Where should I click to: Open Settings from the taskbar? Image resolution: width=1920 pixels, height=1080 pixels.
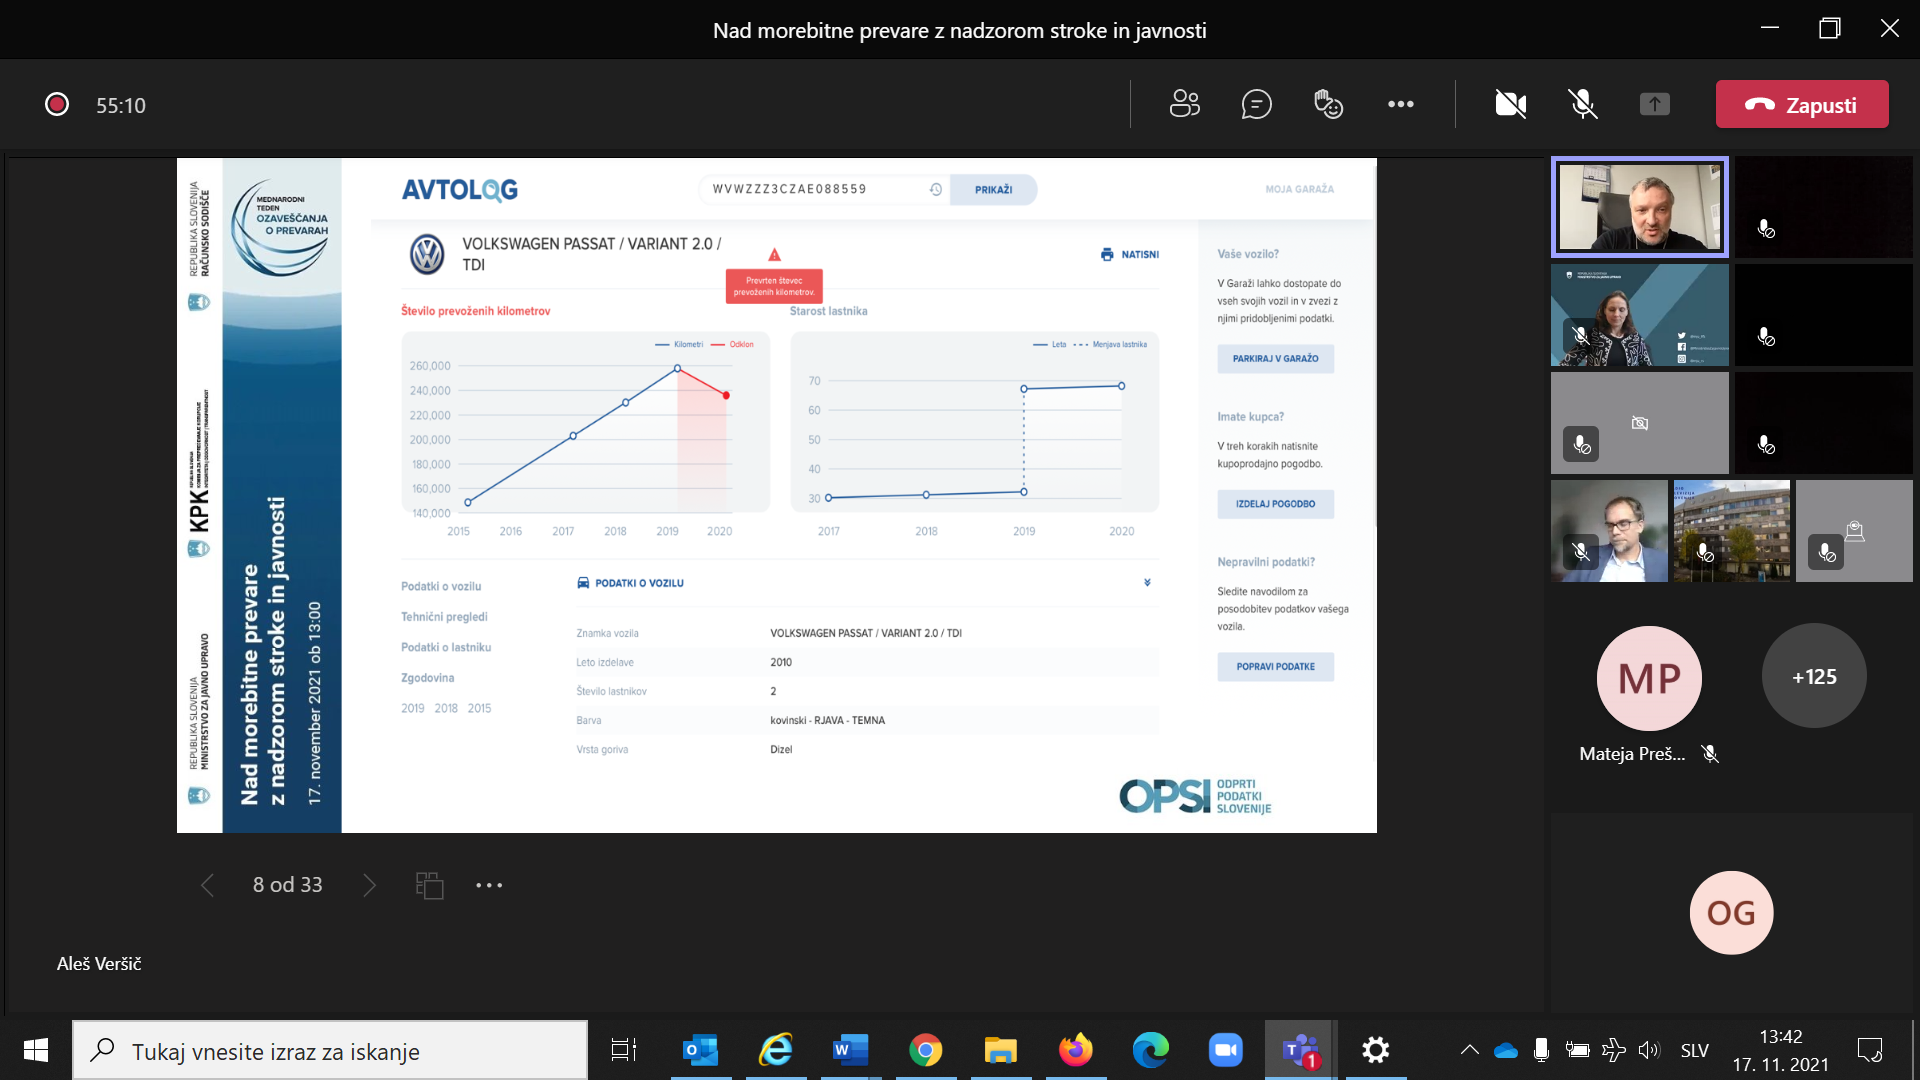click(x=1376, y=1050)
